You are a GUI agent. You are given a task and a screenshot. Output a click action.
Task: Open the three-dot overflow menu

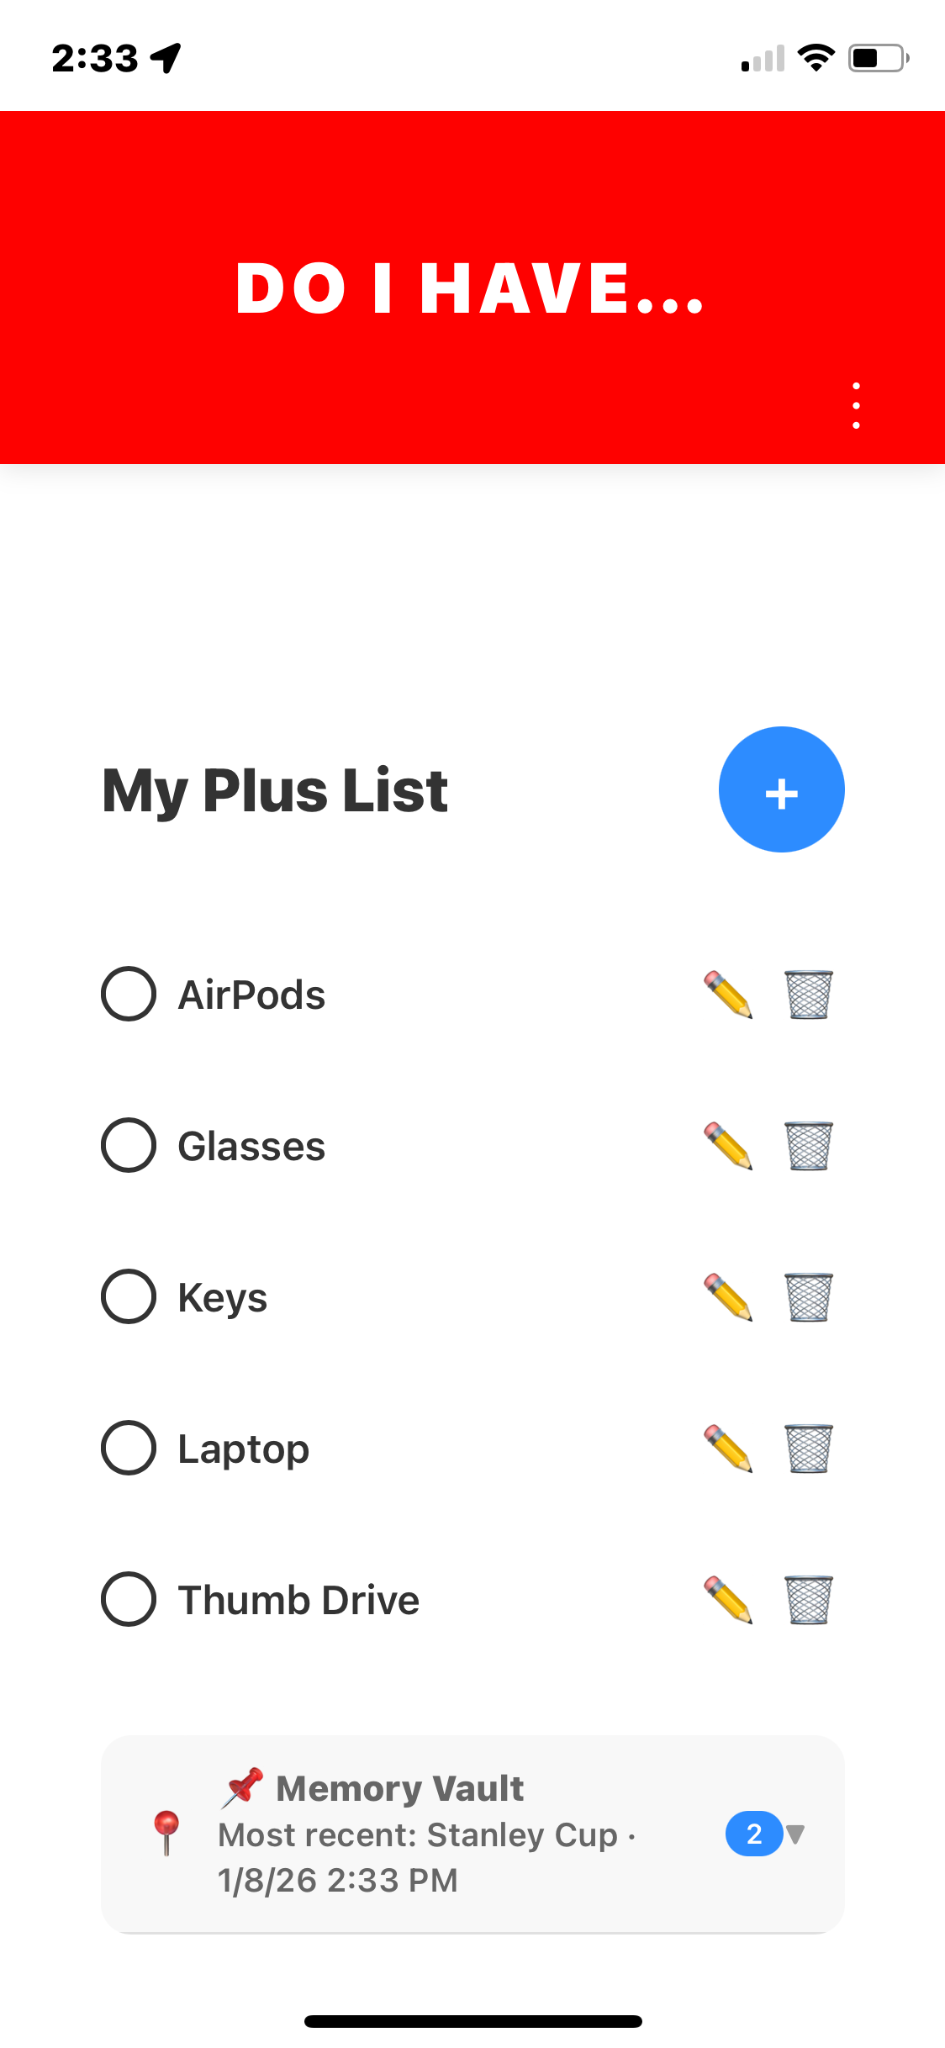coord(856,405)
